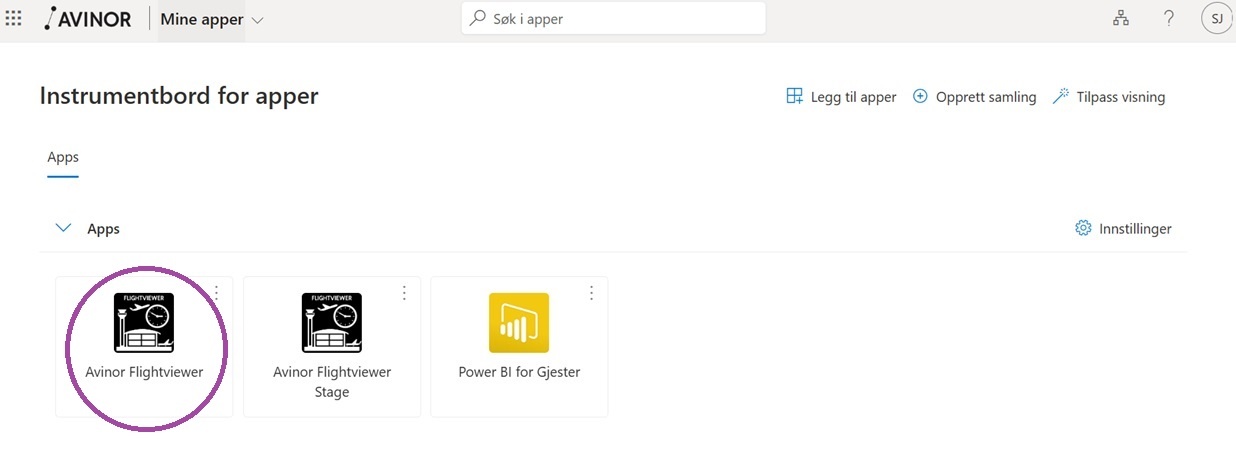Open more options on Avinor Flightviewer Stage tile
The image size is (1236, 472).
(404, 293)
